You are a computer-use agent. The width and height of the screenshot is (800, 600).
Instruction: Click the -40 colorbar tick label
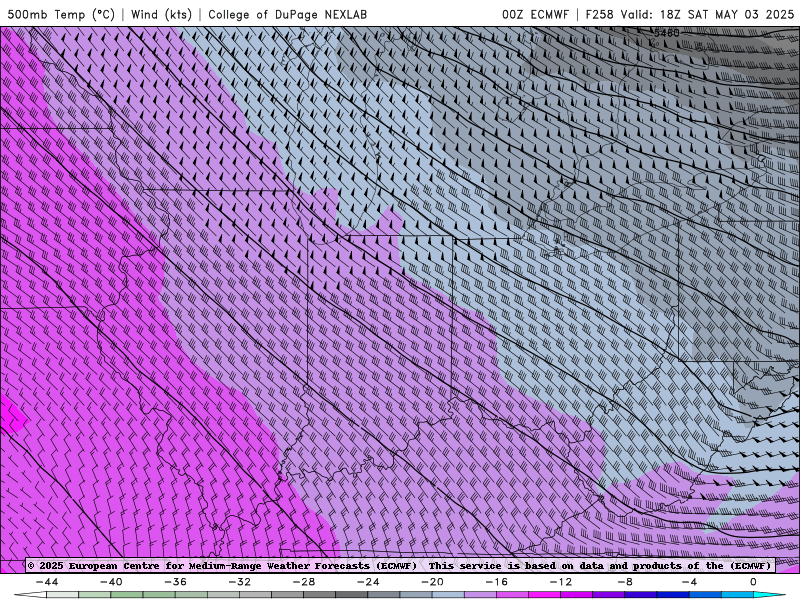(x=111, y=582)
